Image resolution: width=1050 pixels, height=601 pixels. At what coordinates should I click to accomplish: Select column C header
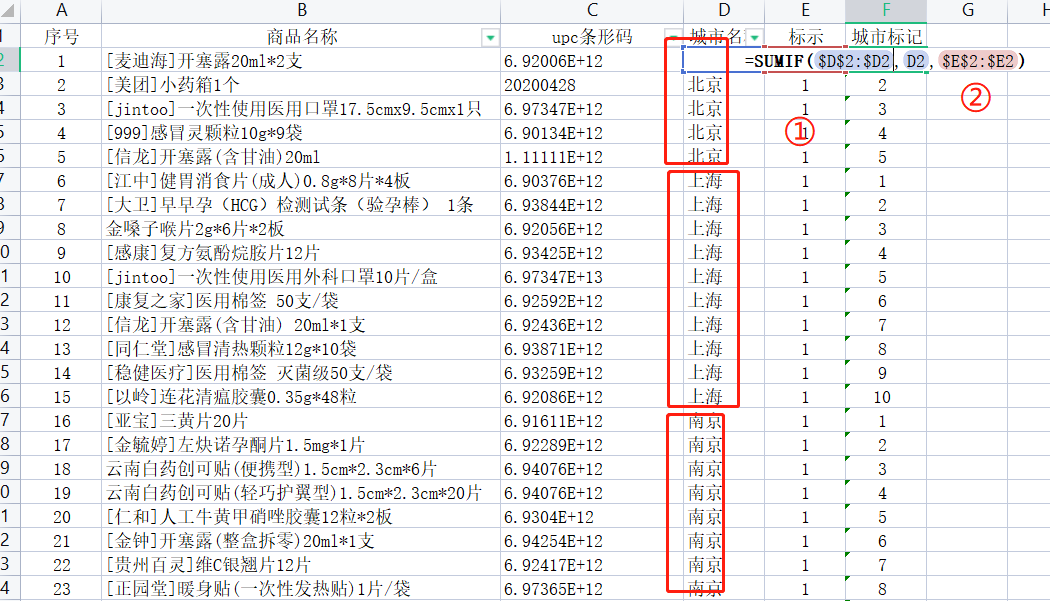click(x=592, y=10)
